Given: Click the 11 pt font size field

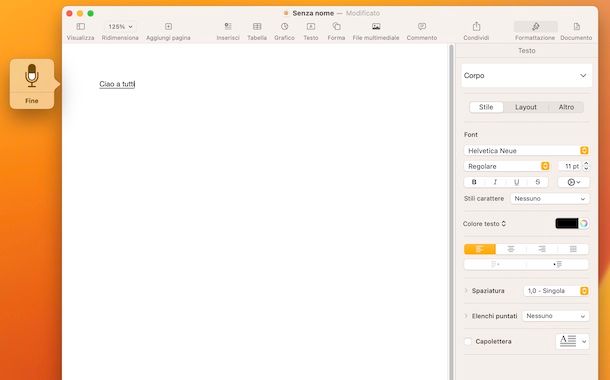Looking at the screenshot, I should tap(570, 166).
